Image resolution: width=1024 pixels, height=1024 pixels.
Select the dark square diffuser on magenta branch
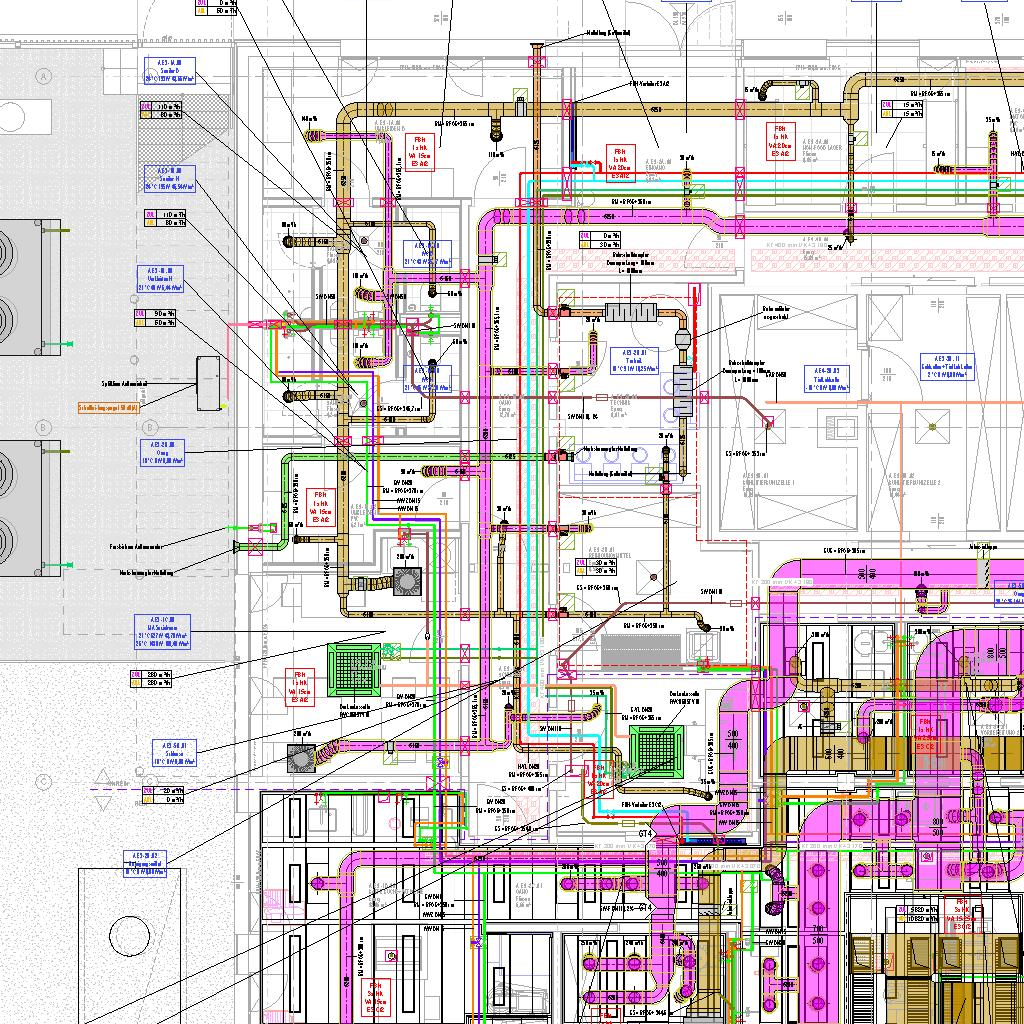pos(301,760)
